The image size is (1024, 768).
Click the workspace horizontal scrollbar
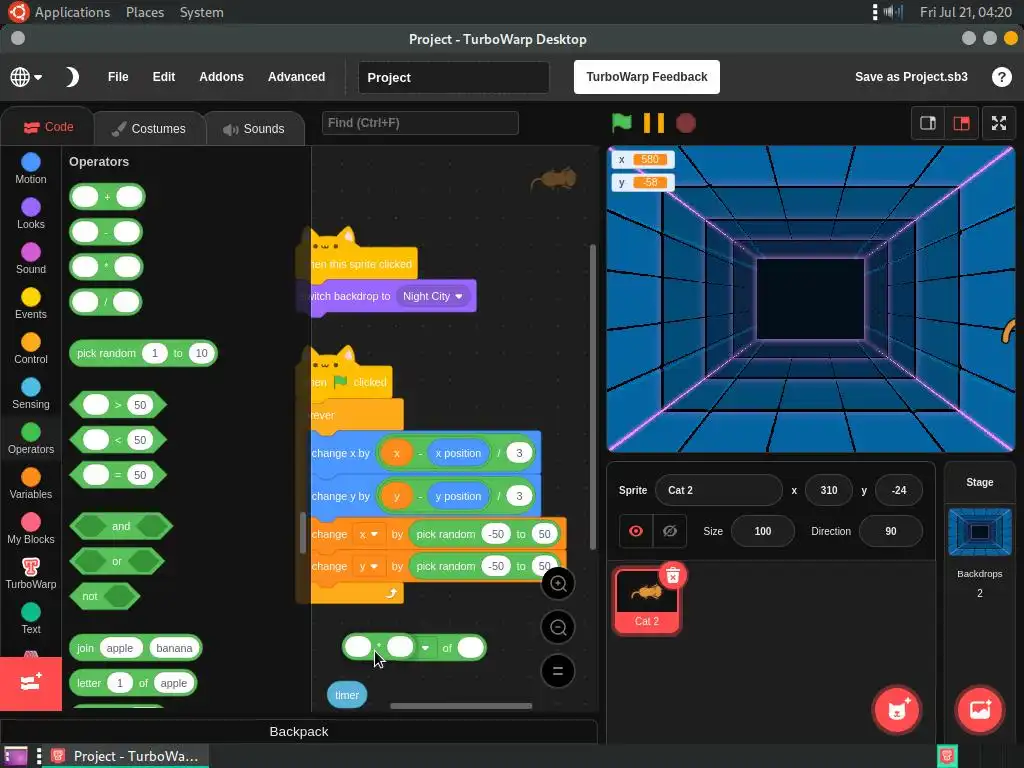[461, 705]
